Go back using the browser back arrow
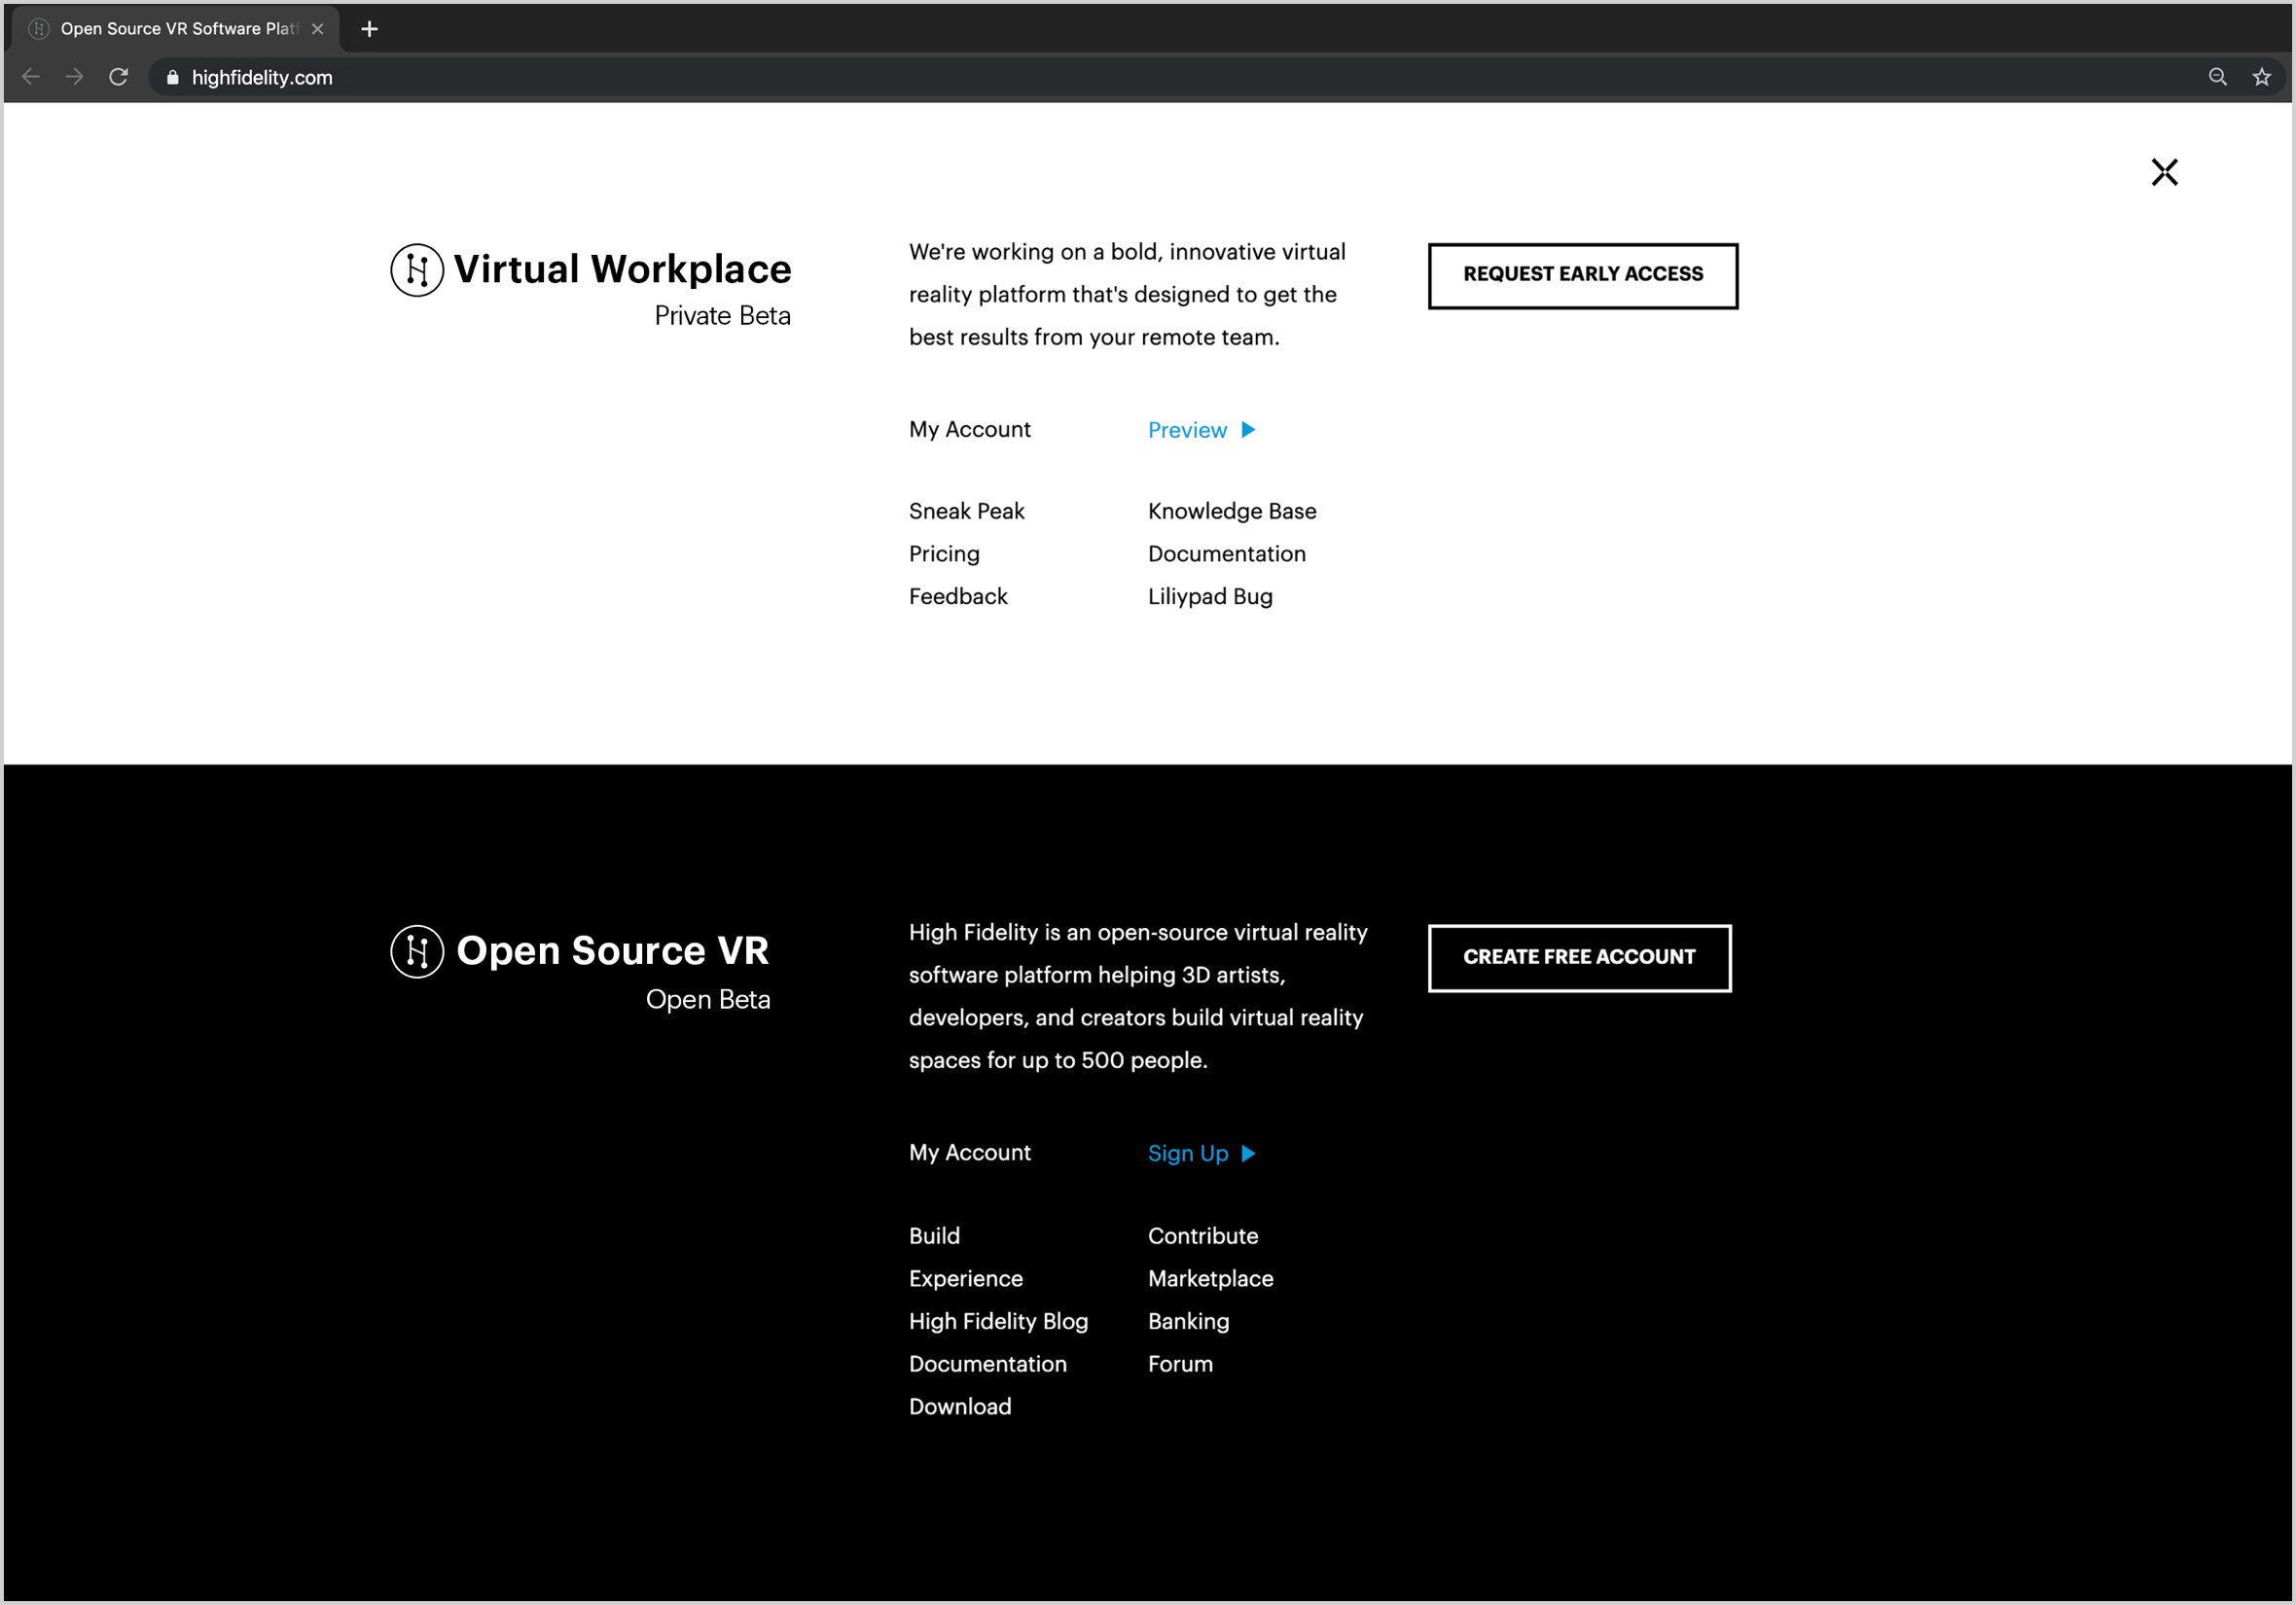The height and width of the screenshot is (1605, 2296). [31, 77]
